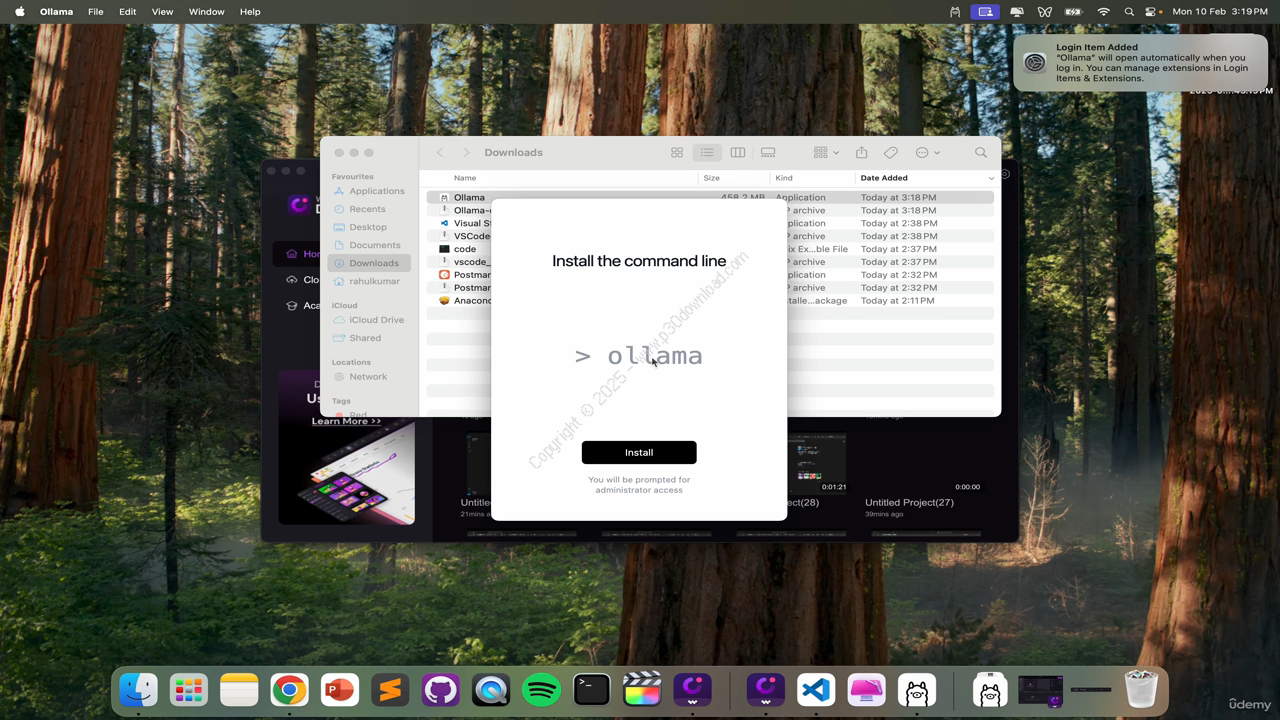
Task: Open the File menu
Action: [x=95, y=11]
